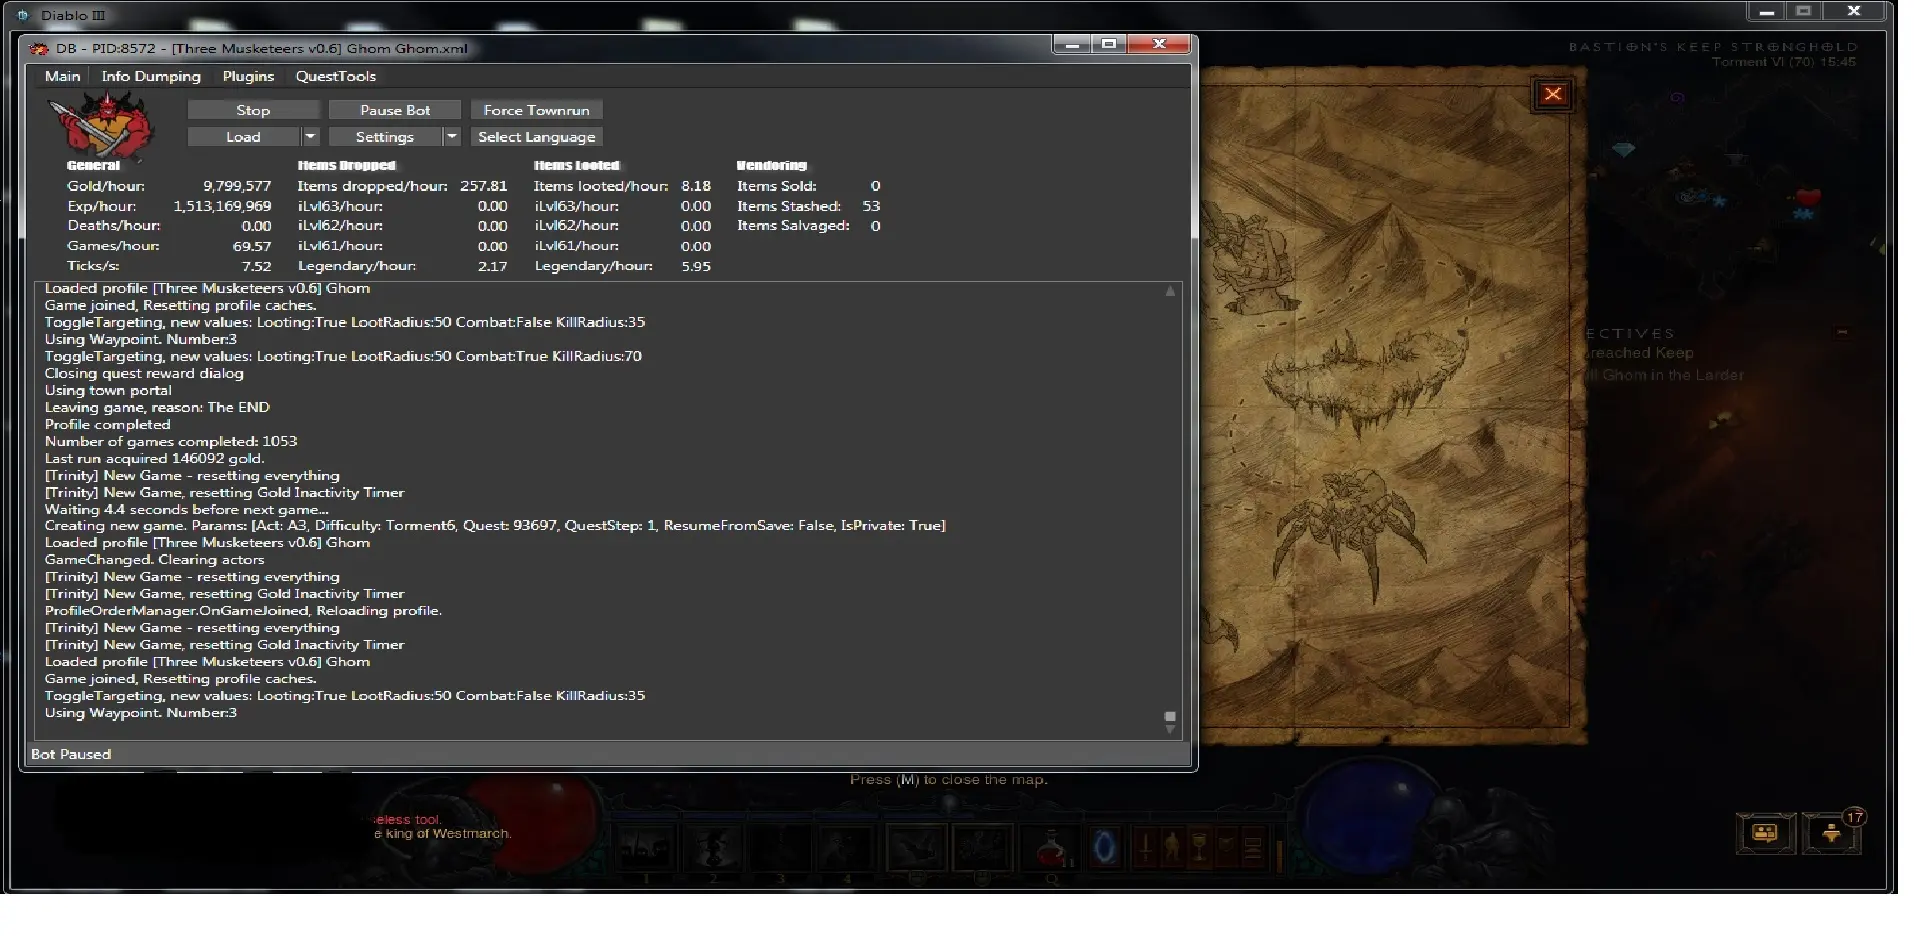Viewport: 1914px width, 936px height.
Task: Select the second skill slot icon
Action: point(713,848)
